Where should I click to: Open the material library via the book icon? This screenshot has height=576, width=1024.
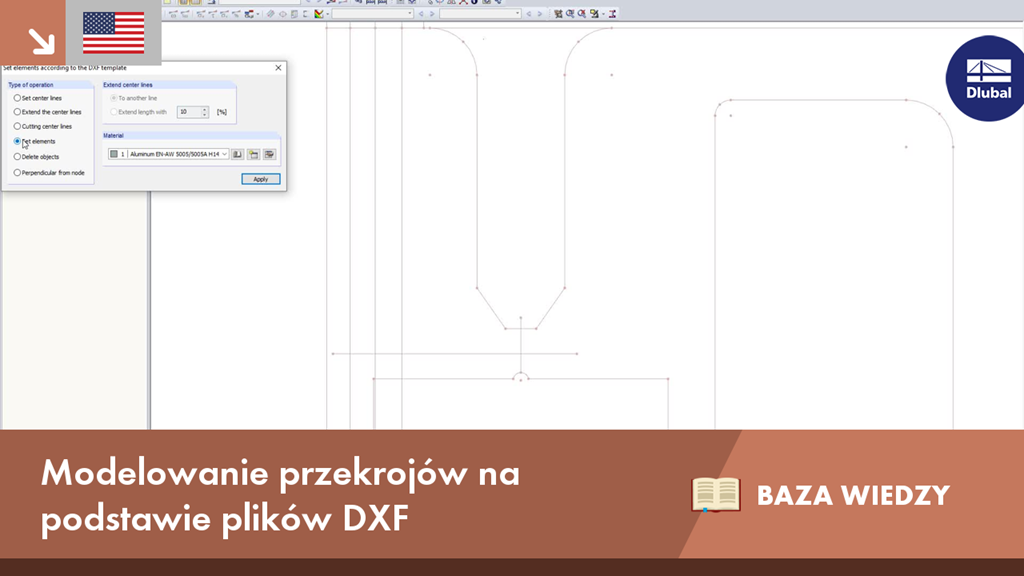click(x=237, y=153)
